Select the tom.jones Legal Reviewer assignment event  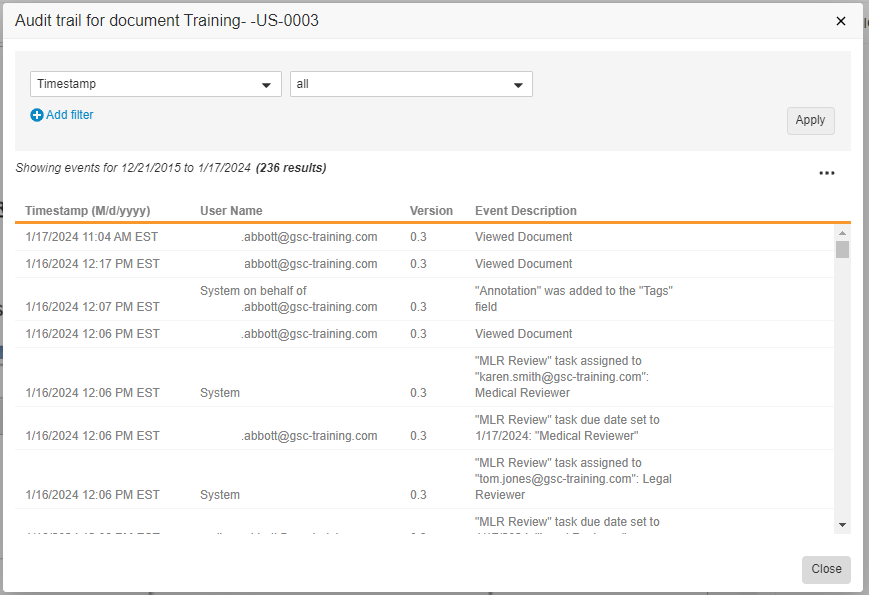click(573, 479)
